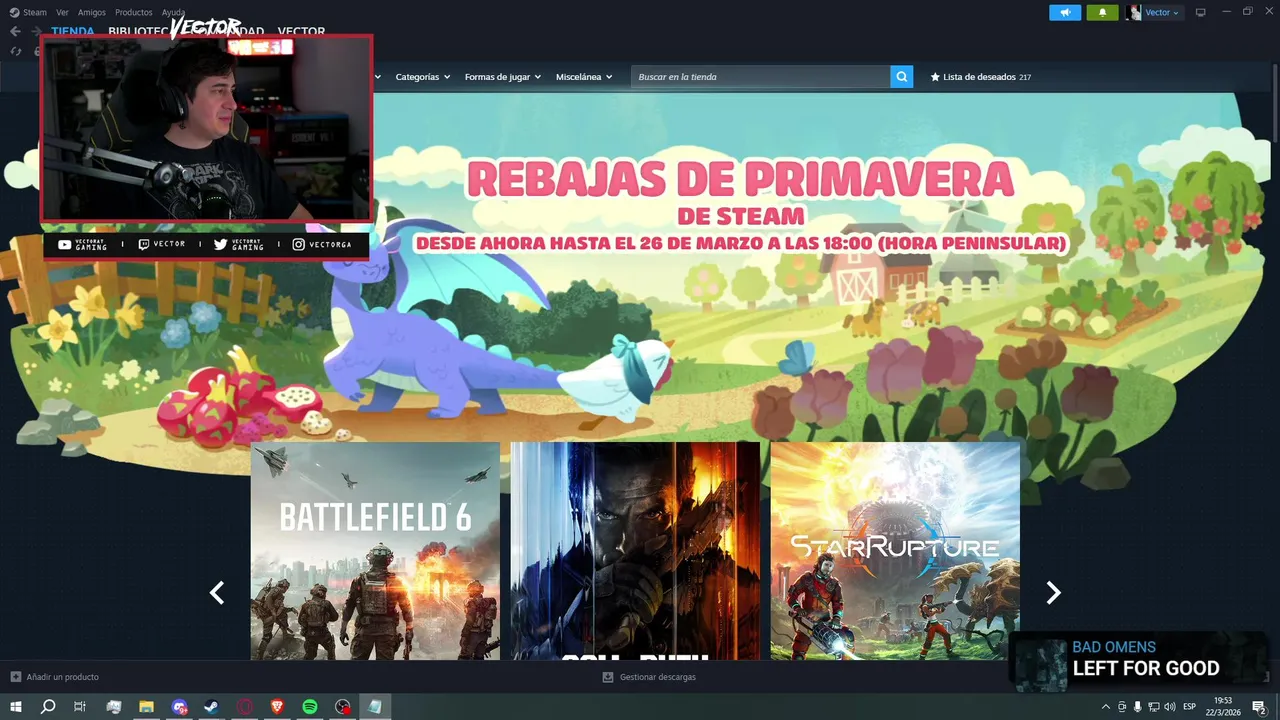1280x720 pixels.
Task: Click the Bad Omens Left For Good song widget
Action: pos(1139,660)
